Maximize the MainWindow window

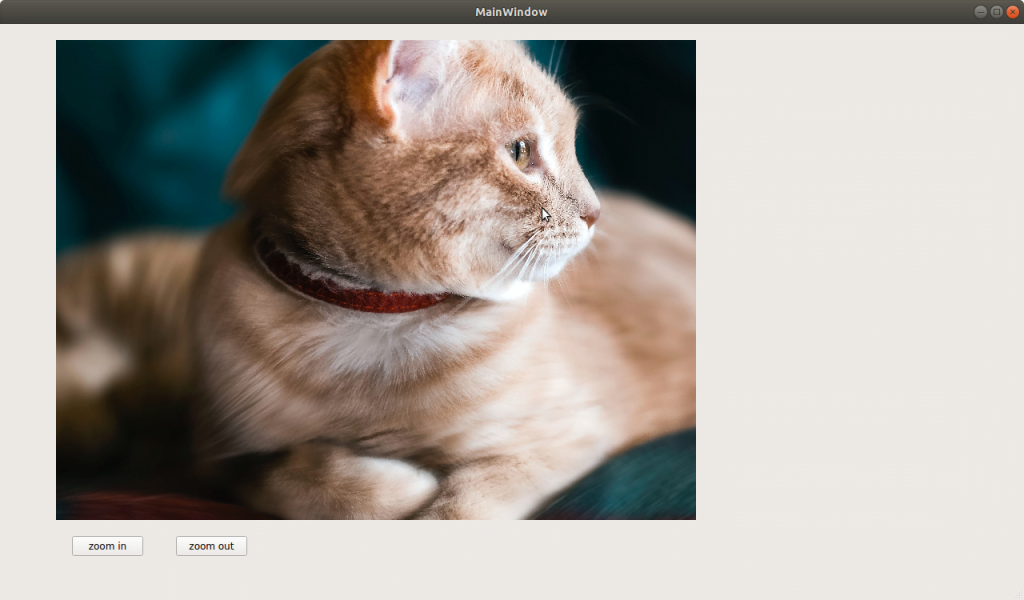coord(996,12)
